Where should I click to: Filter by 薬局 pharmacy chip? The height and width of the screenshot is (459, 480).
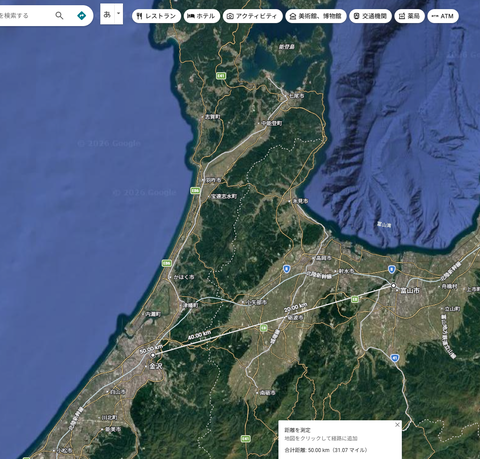[x=409, y=16]
